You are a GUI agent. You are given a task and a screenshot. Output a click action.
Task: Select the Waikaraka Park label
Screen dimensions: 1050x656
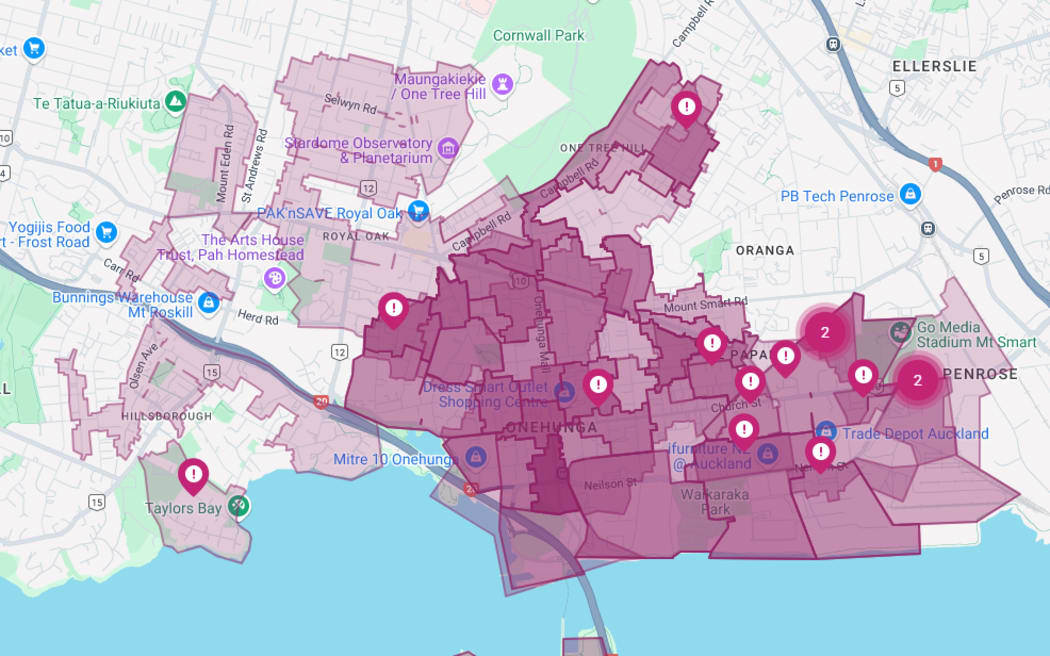pos(715,501)
